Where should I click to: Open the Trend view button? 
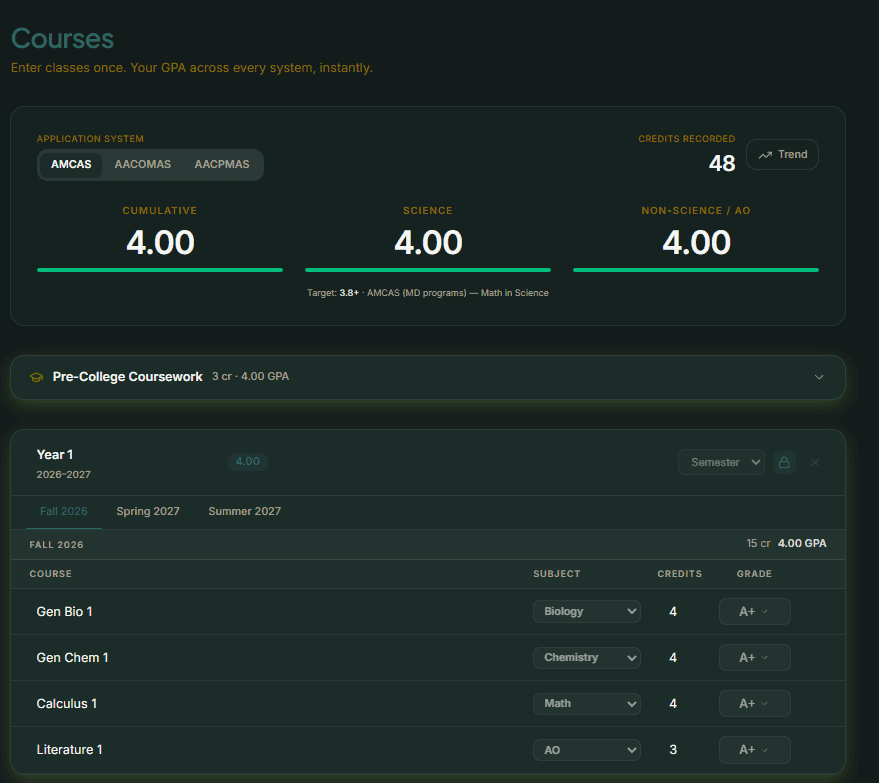pyautogui.click(x=782, y=155)
